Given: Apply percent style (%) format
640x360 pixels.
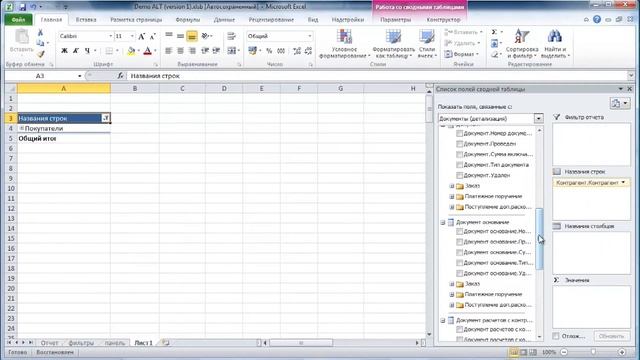Looking at the screenshot, I should pyautogui.click(x=269, y=51).
